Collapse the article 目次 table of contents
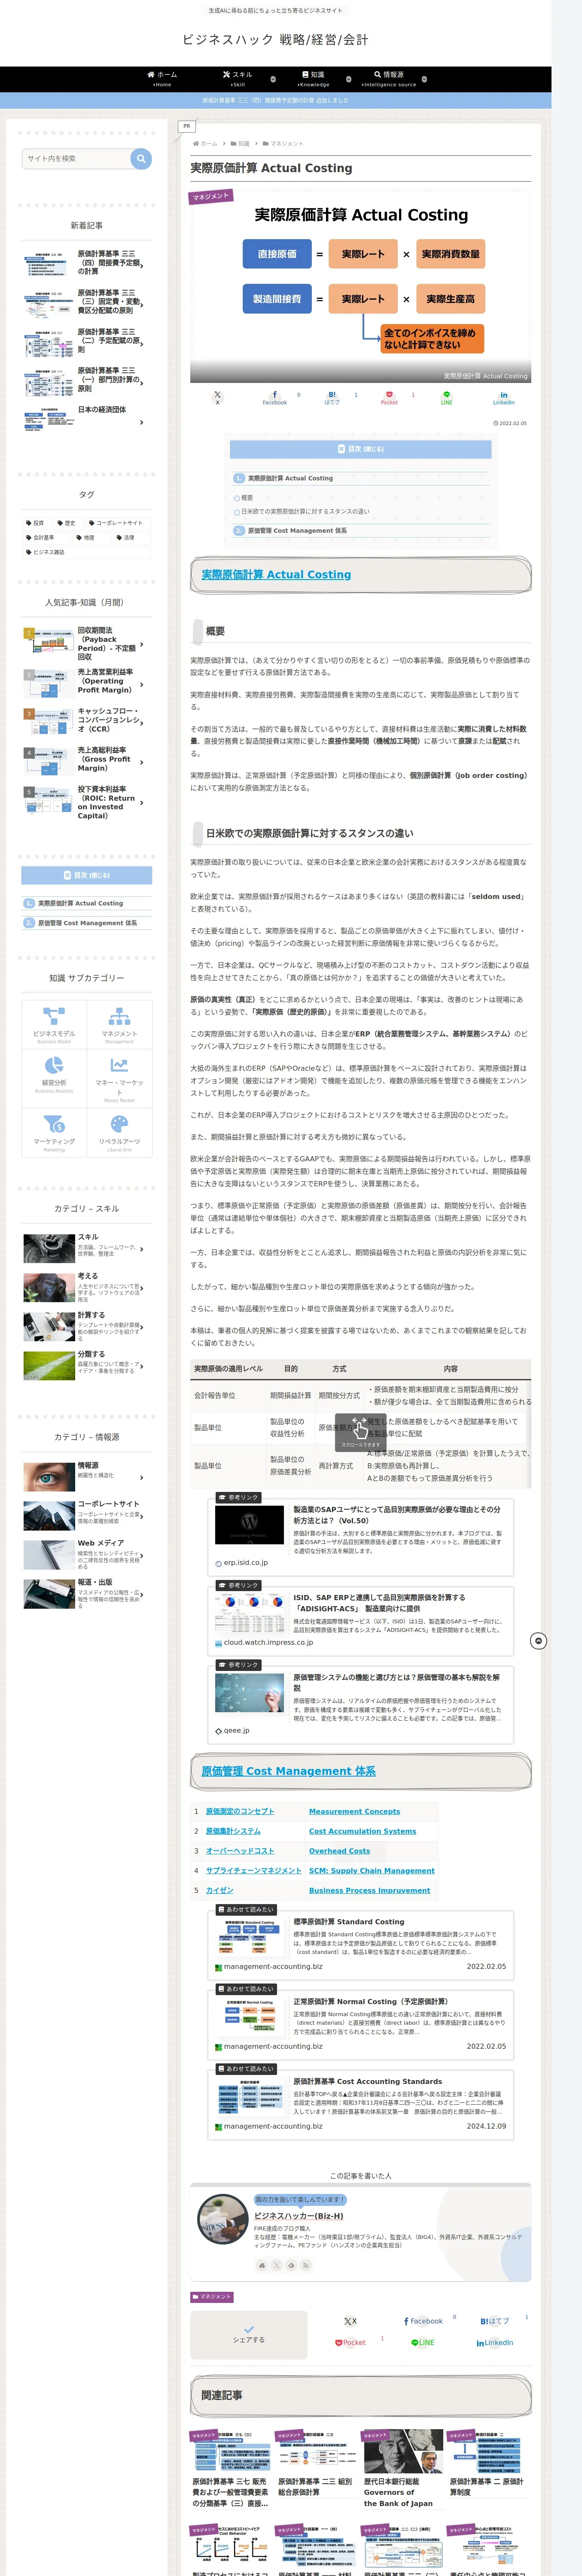 click(360, 449)
